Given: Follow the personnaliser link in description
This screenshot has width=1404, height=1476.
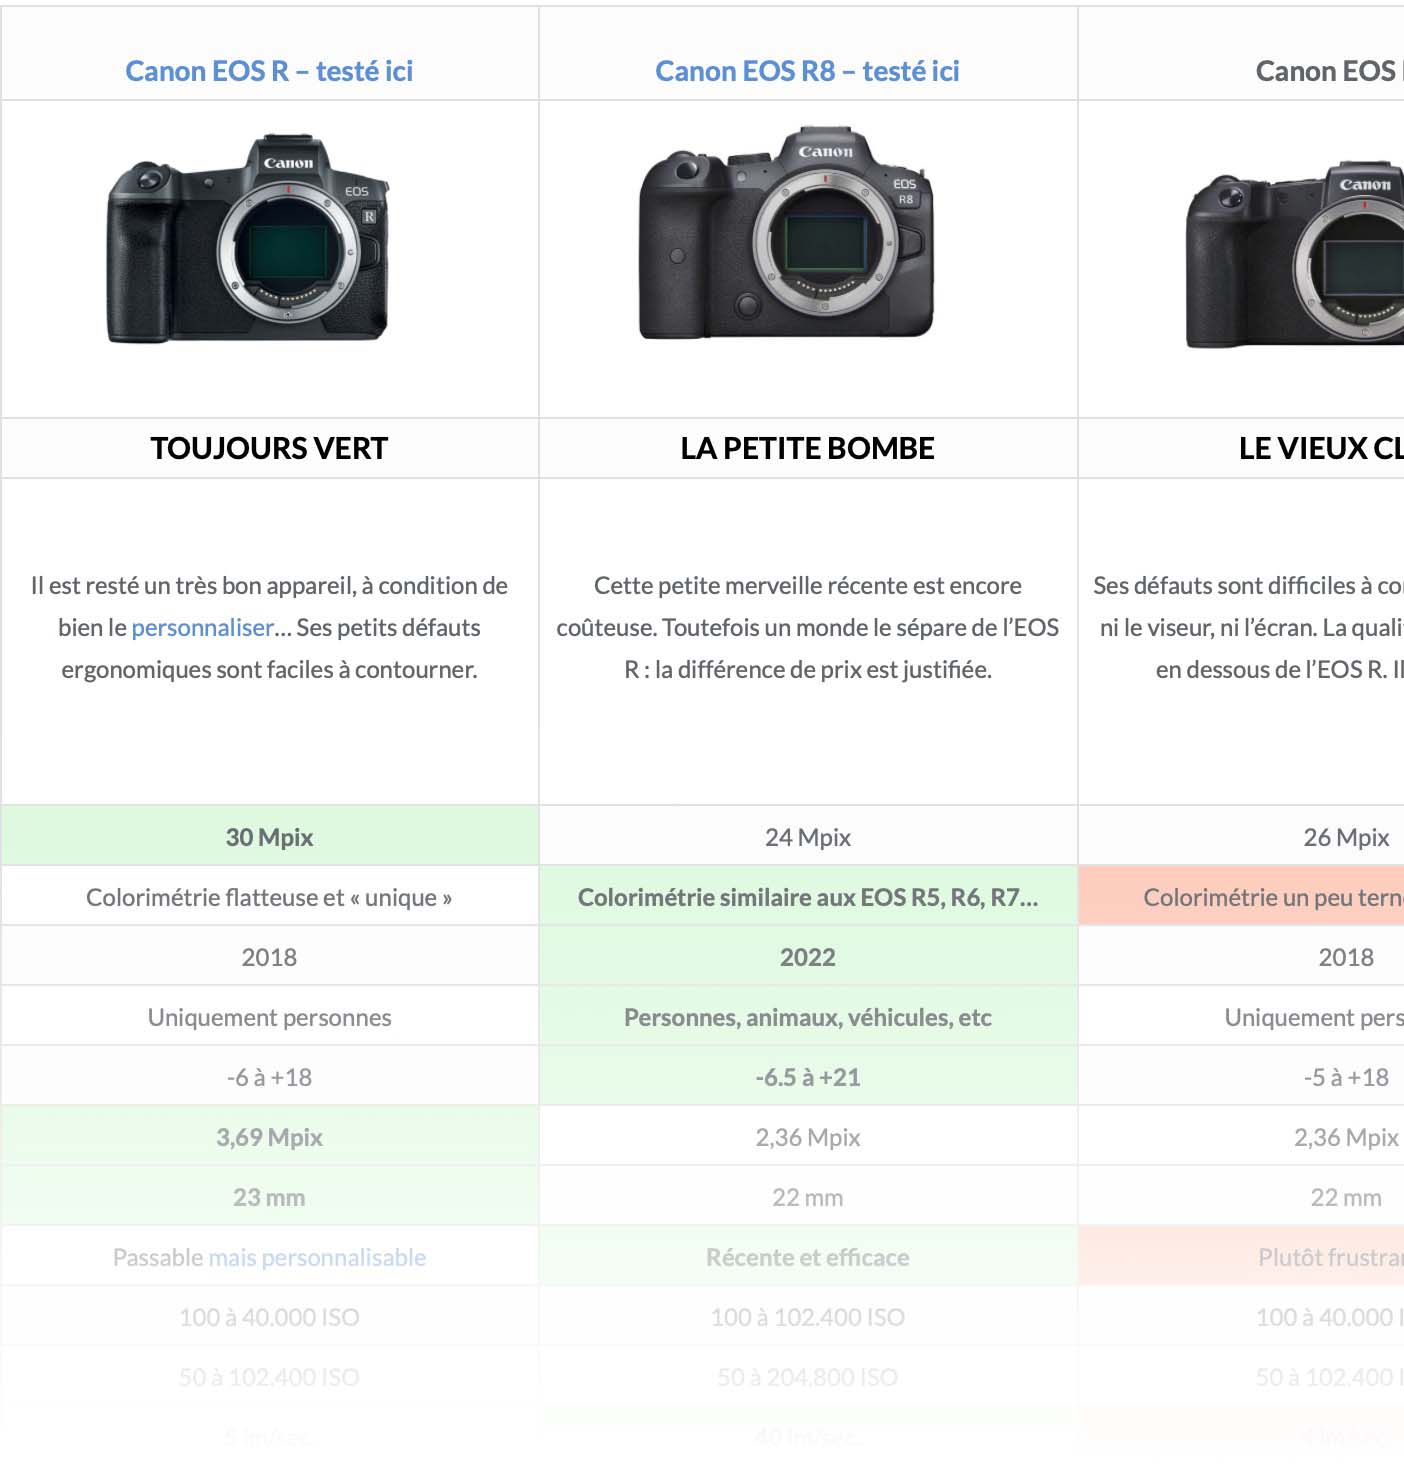Looking at the screenshot, I should [203, 628].
